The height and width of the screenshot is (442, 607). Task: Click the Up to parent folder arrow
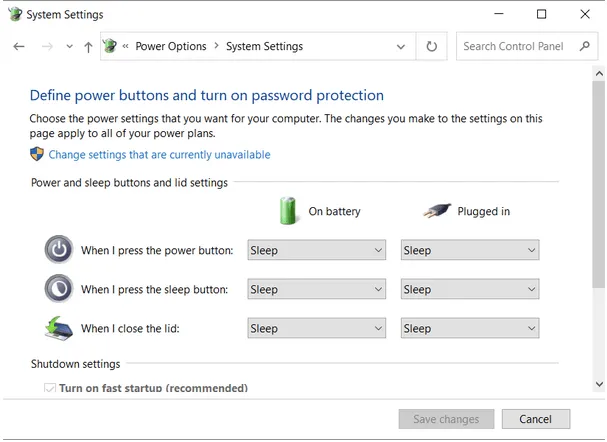(x=88, y=47)
